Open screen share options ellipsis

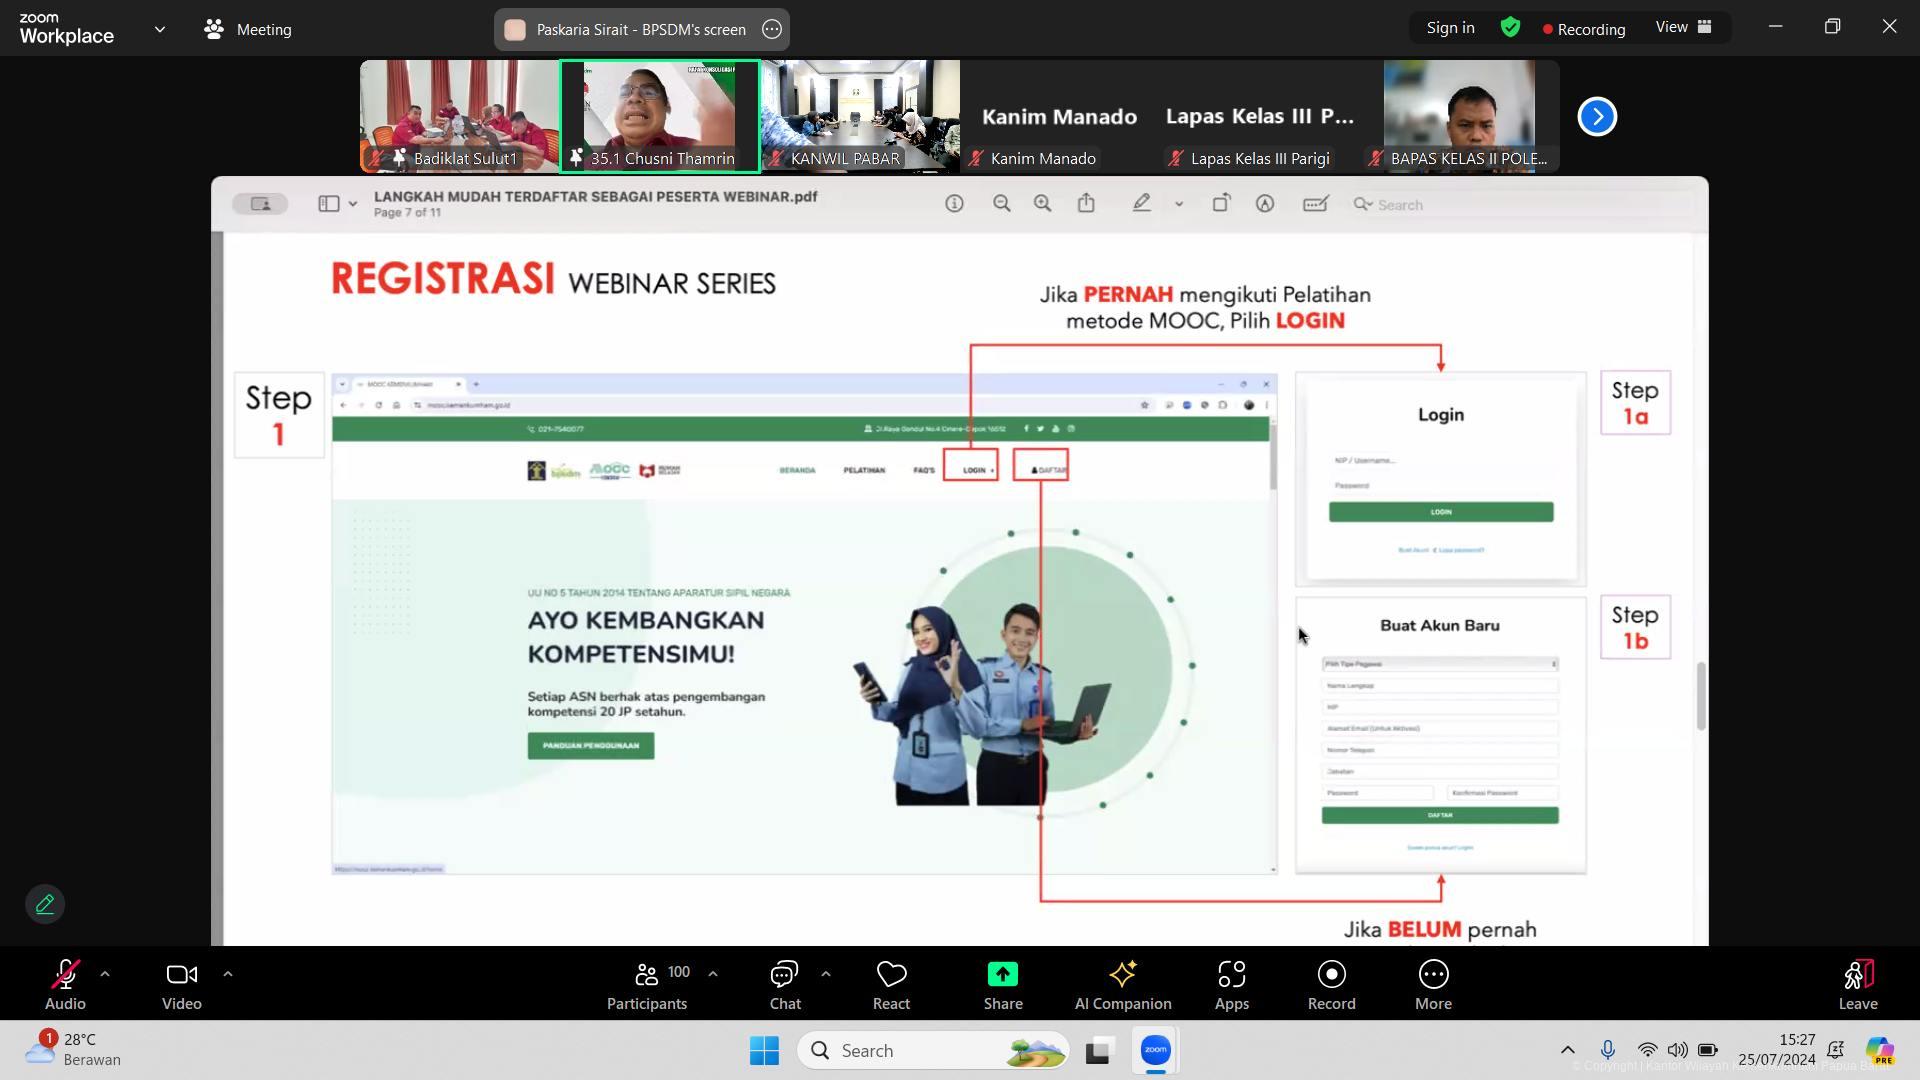(x=772, y=30)
